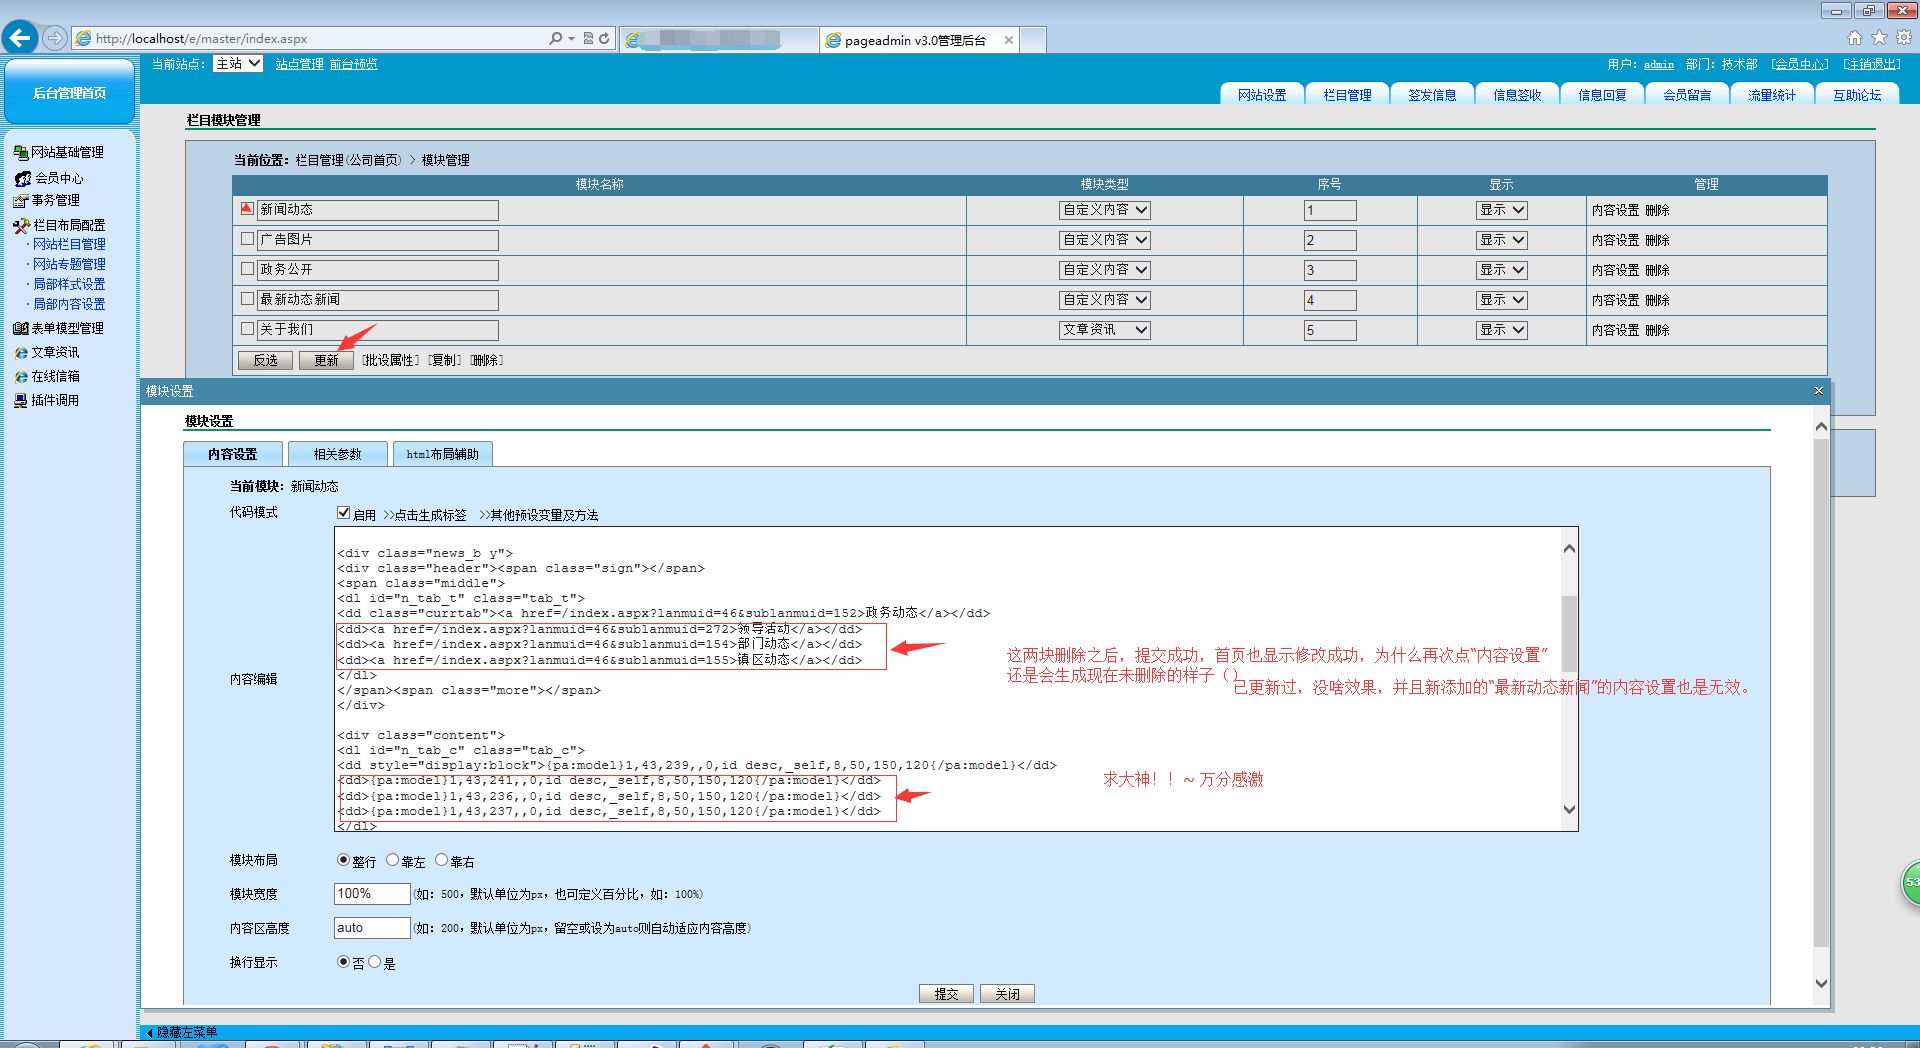The width and height of the screenshot is (1920, 1048).
Task: Select the 靠左 layout radio button
Action: click(x=393, y=860)
